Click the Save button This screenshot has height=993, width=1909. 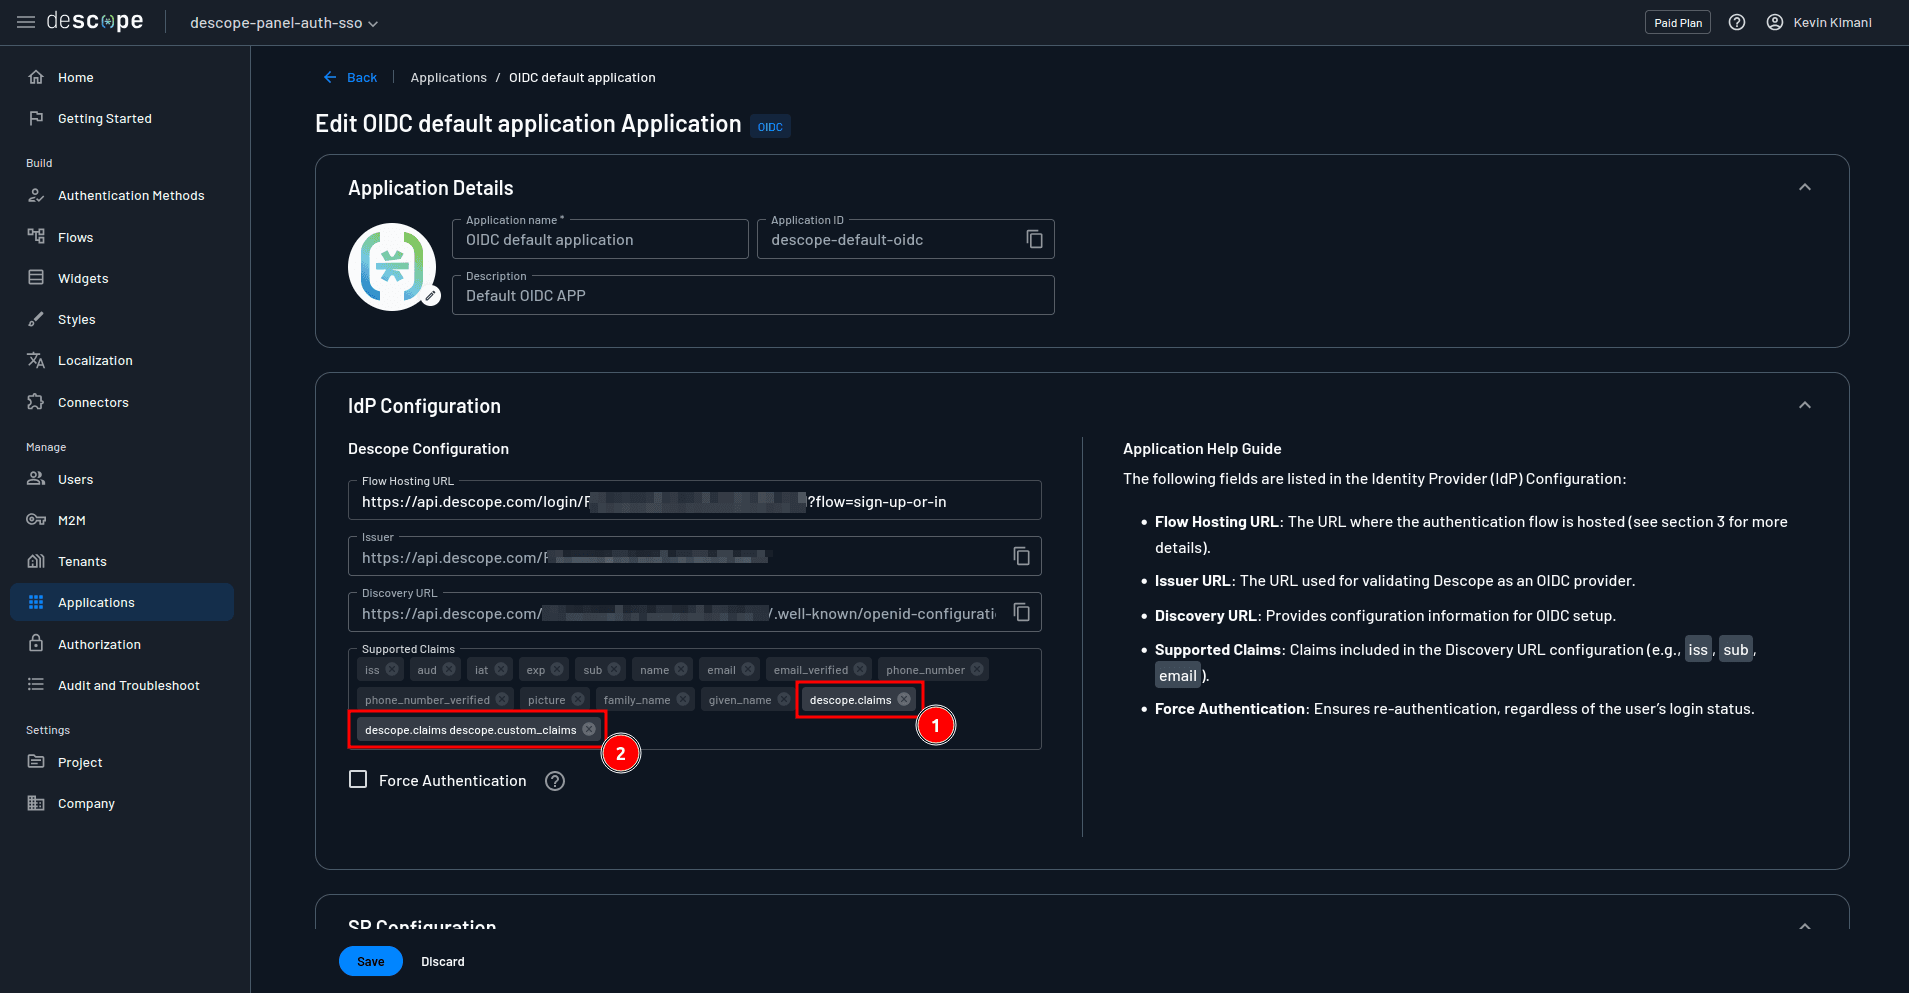[370, 961]
